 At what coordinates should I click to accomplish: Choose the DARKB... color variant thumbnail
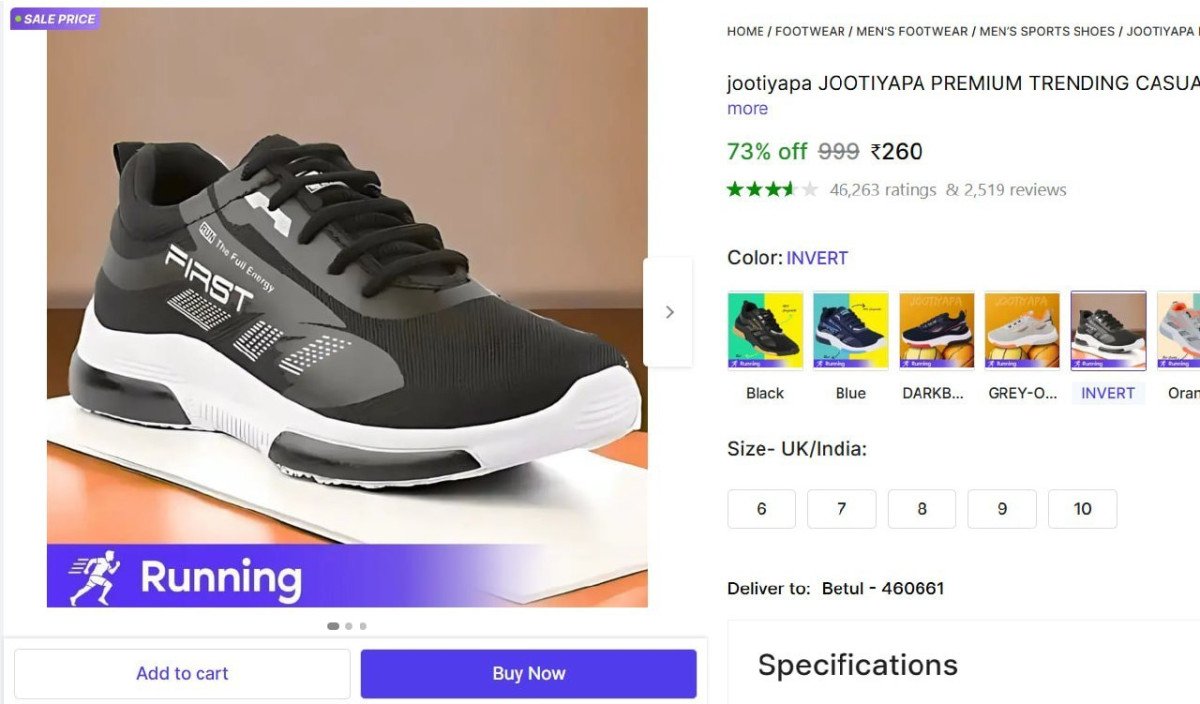tap(936, 331)
